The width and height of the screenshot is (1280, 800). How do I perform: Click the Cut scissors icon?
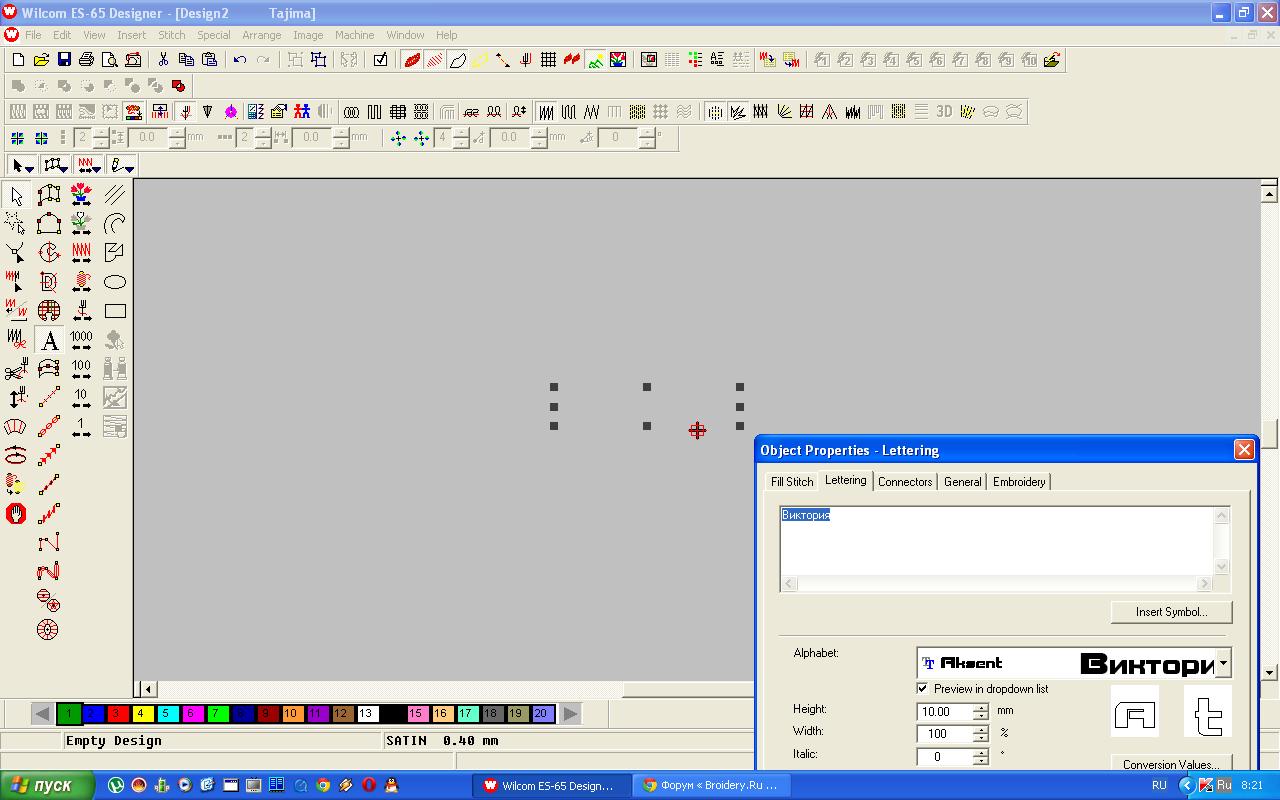click(163, 60)
